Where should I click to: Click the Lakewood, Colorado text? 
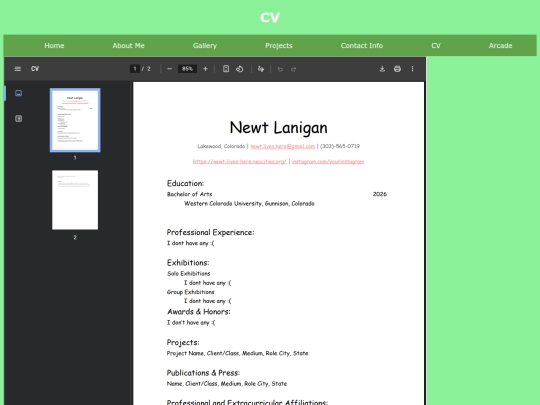pos(221,146)
